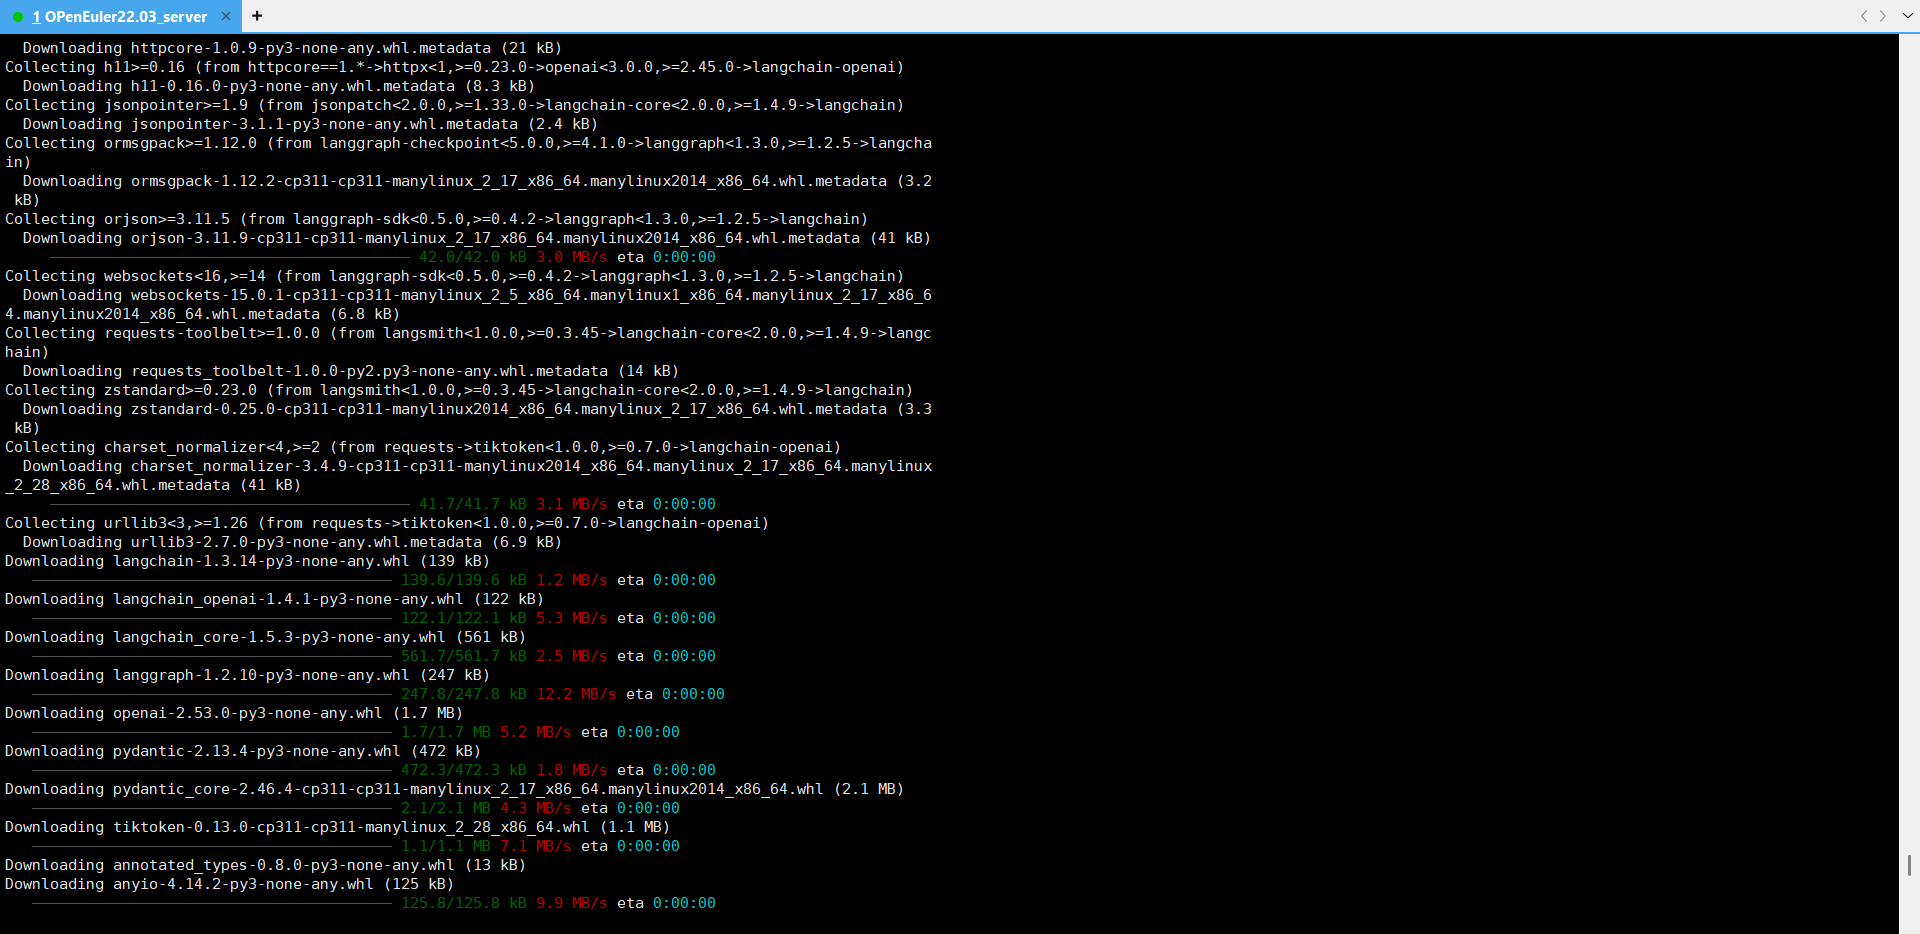Click the jsonpointer-3.1.1 metadata download line
The height and width of the screenshot is (934, 1920).
(310, 124)
